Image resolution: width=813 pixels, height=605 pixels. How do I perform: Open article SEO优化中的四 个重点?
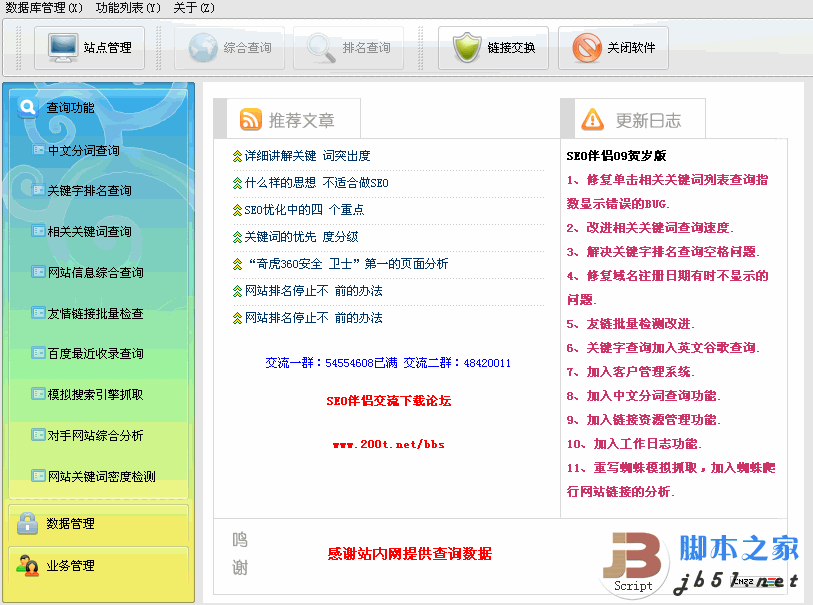(304, 210)
